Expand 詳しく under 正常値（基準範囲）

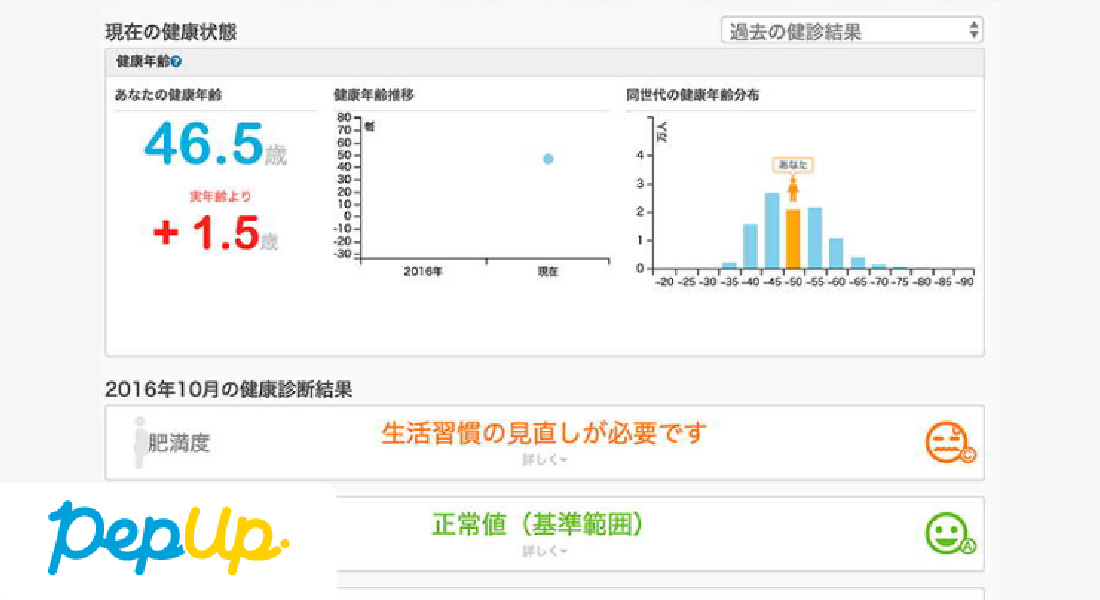pos(544,551)
